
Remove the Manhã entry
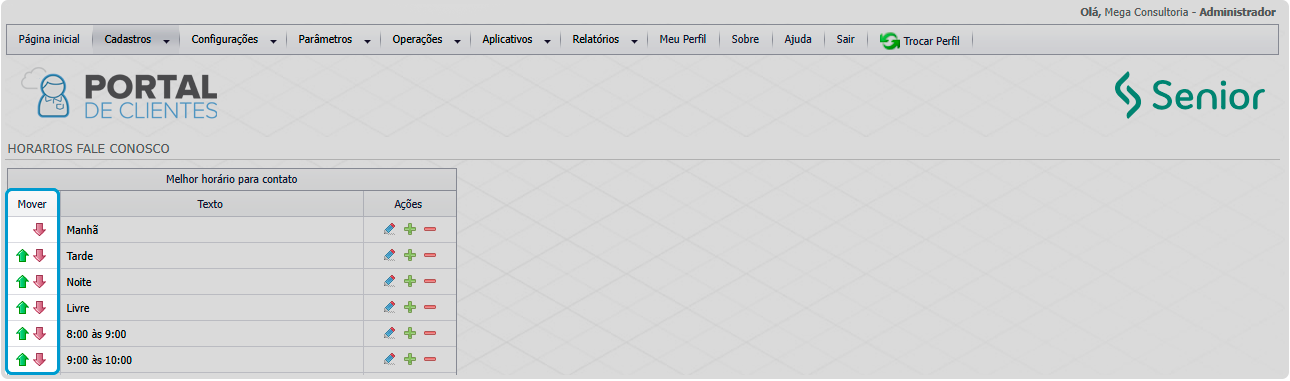click(x=430, y=229)
